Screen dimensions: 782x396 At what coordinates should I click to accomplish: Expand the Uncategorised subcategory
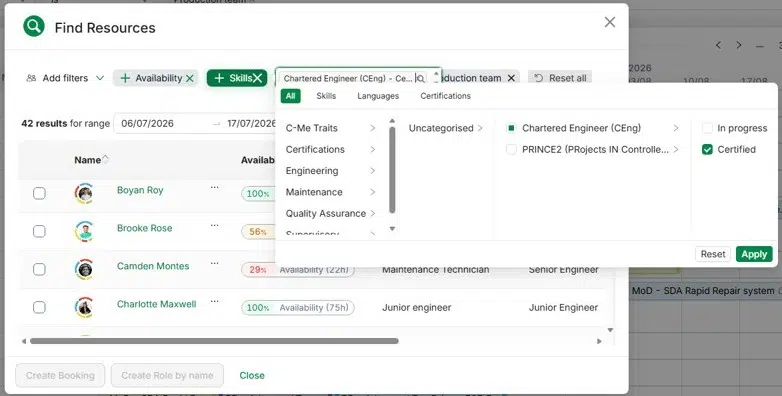point(446,128)
